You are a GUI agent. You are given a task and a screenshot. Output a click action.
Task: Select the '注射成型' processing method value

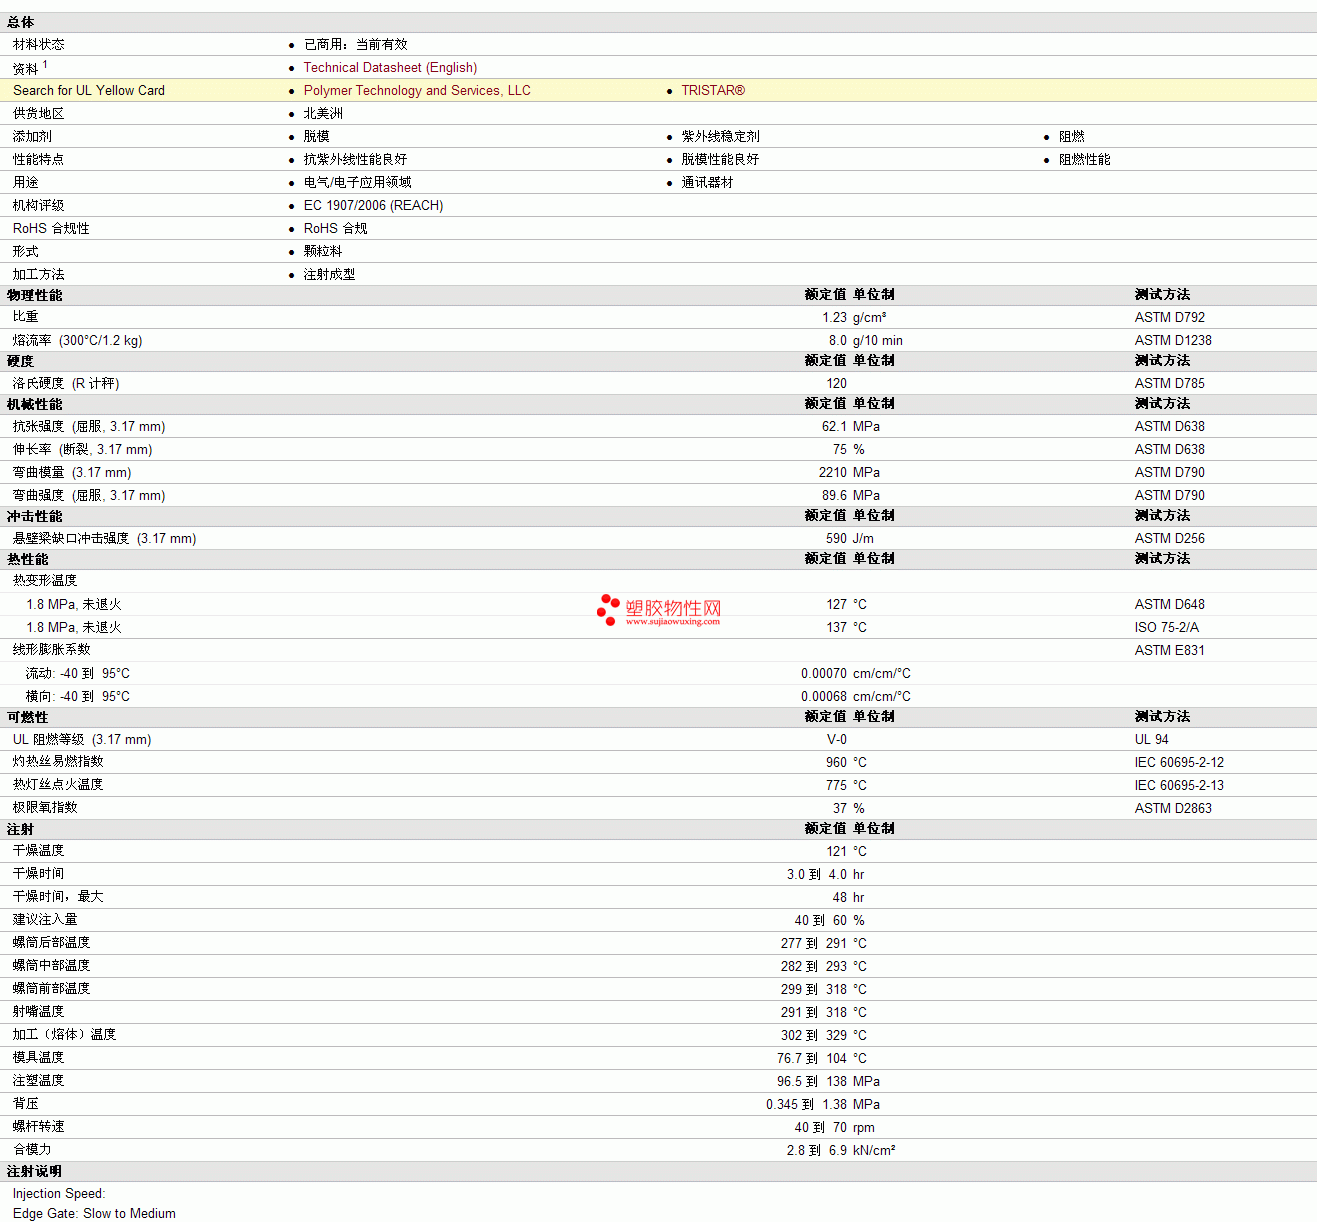[329, 274]
